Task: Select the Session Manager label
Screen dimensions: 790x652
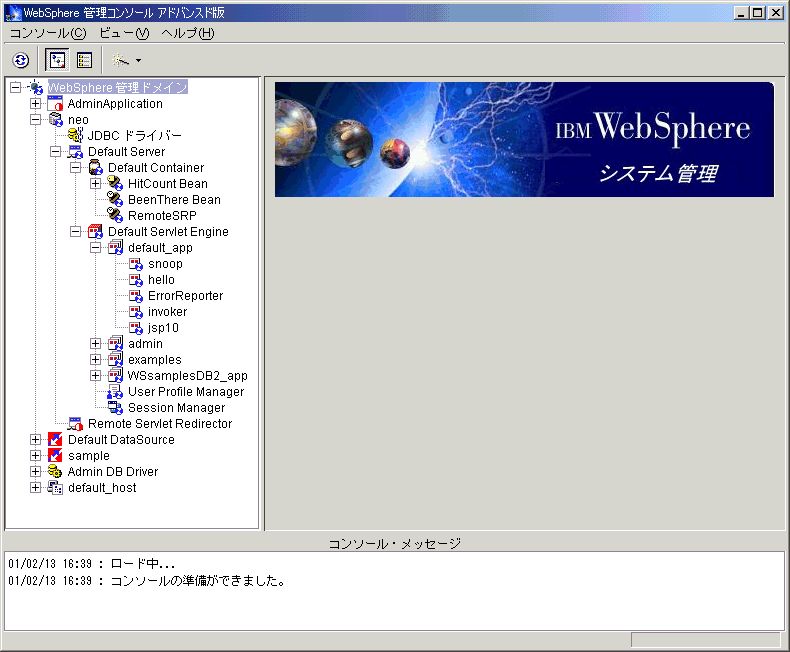Action: [x=176, y=408]
